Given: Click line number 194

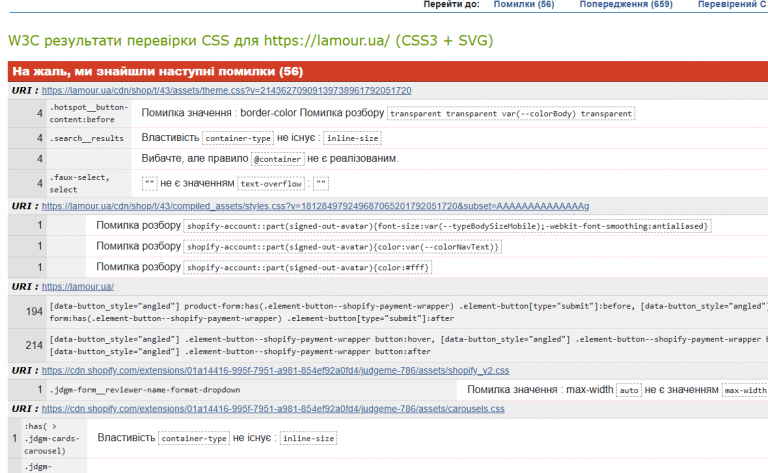Looking at the screenshot, I should (34, 311).
